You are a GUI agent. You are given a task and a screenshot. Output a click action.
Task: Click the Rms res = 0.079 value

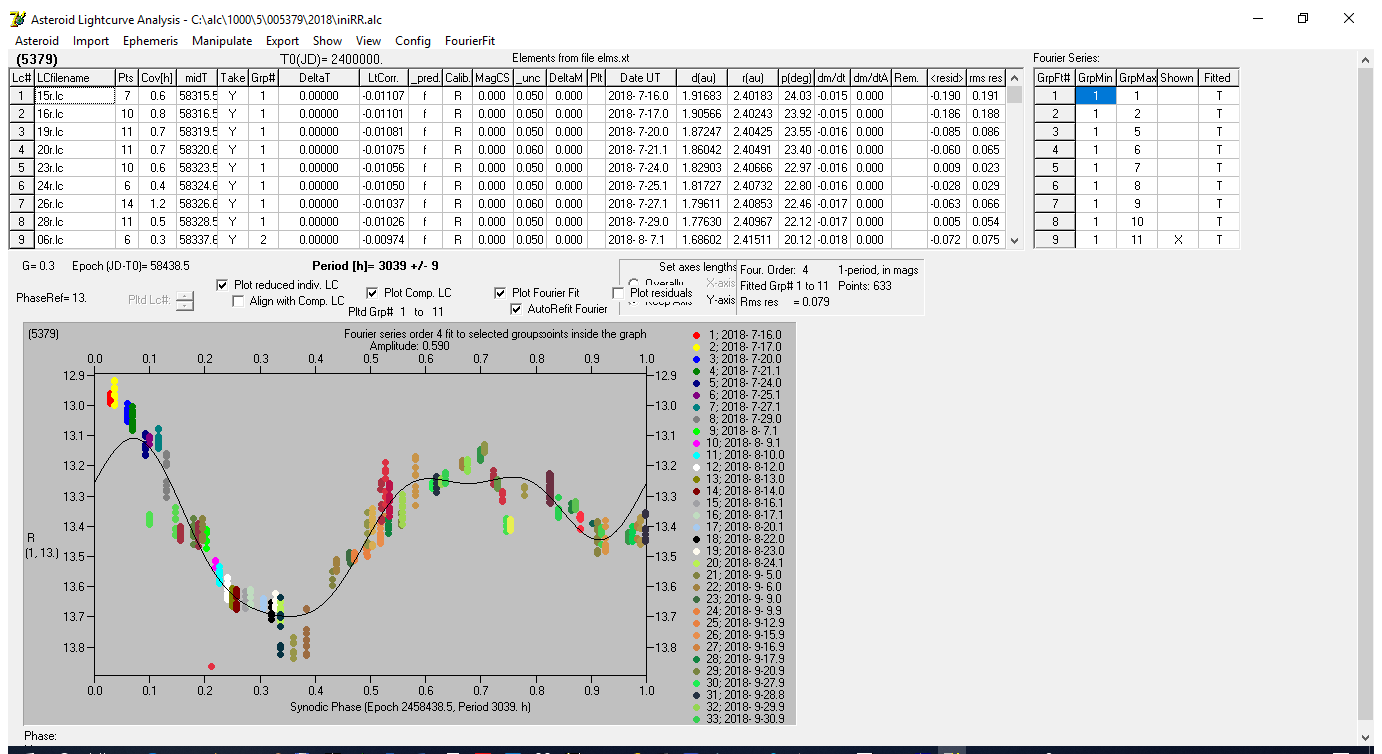tap(784, 302)
